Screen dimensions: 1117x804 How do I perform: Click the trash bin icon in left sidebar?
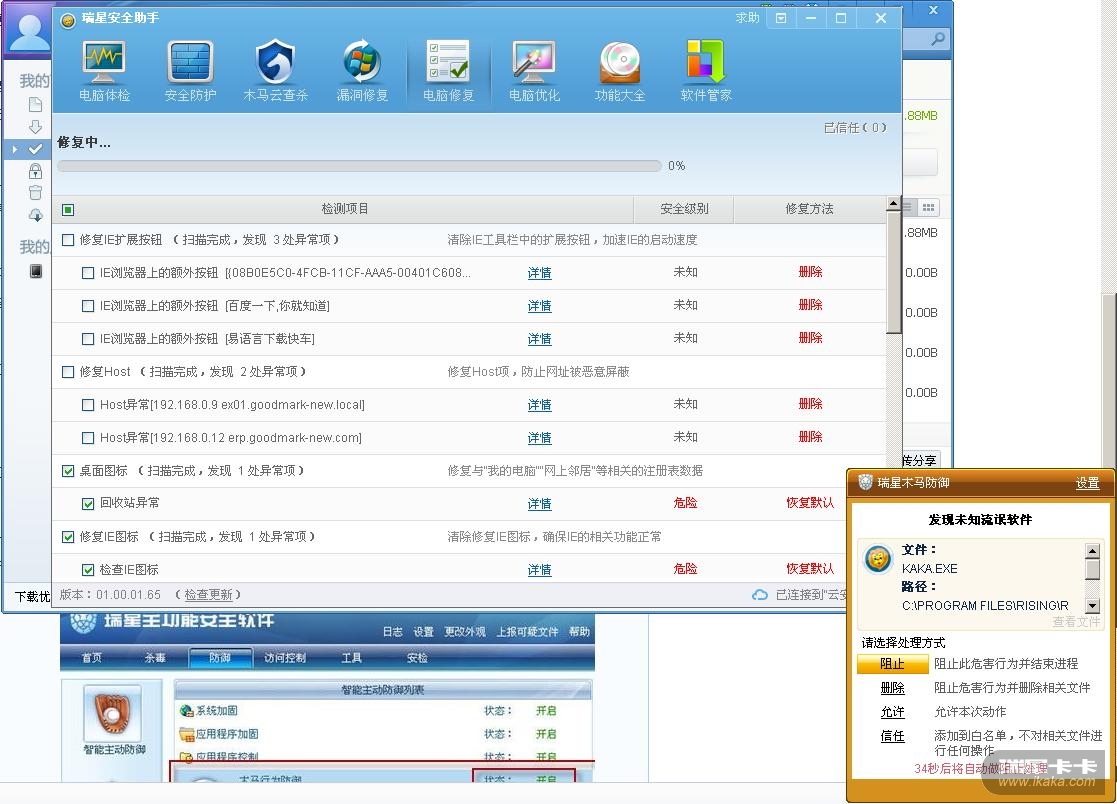coord(35,192)
